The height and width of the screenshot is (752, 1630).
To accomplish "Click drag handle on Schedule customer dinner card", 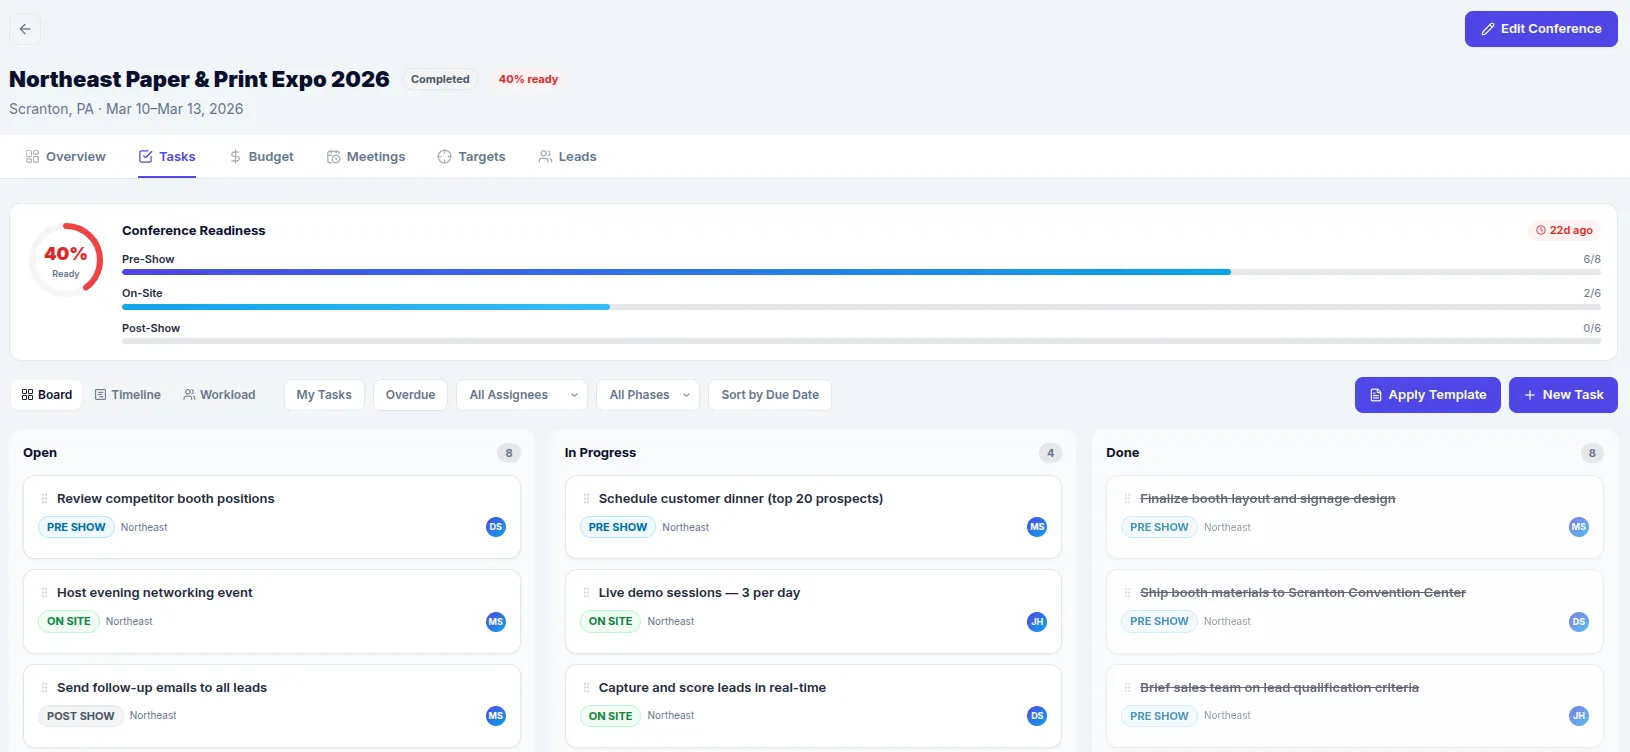I will [586, 499].
